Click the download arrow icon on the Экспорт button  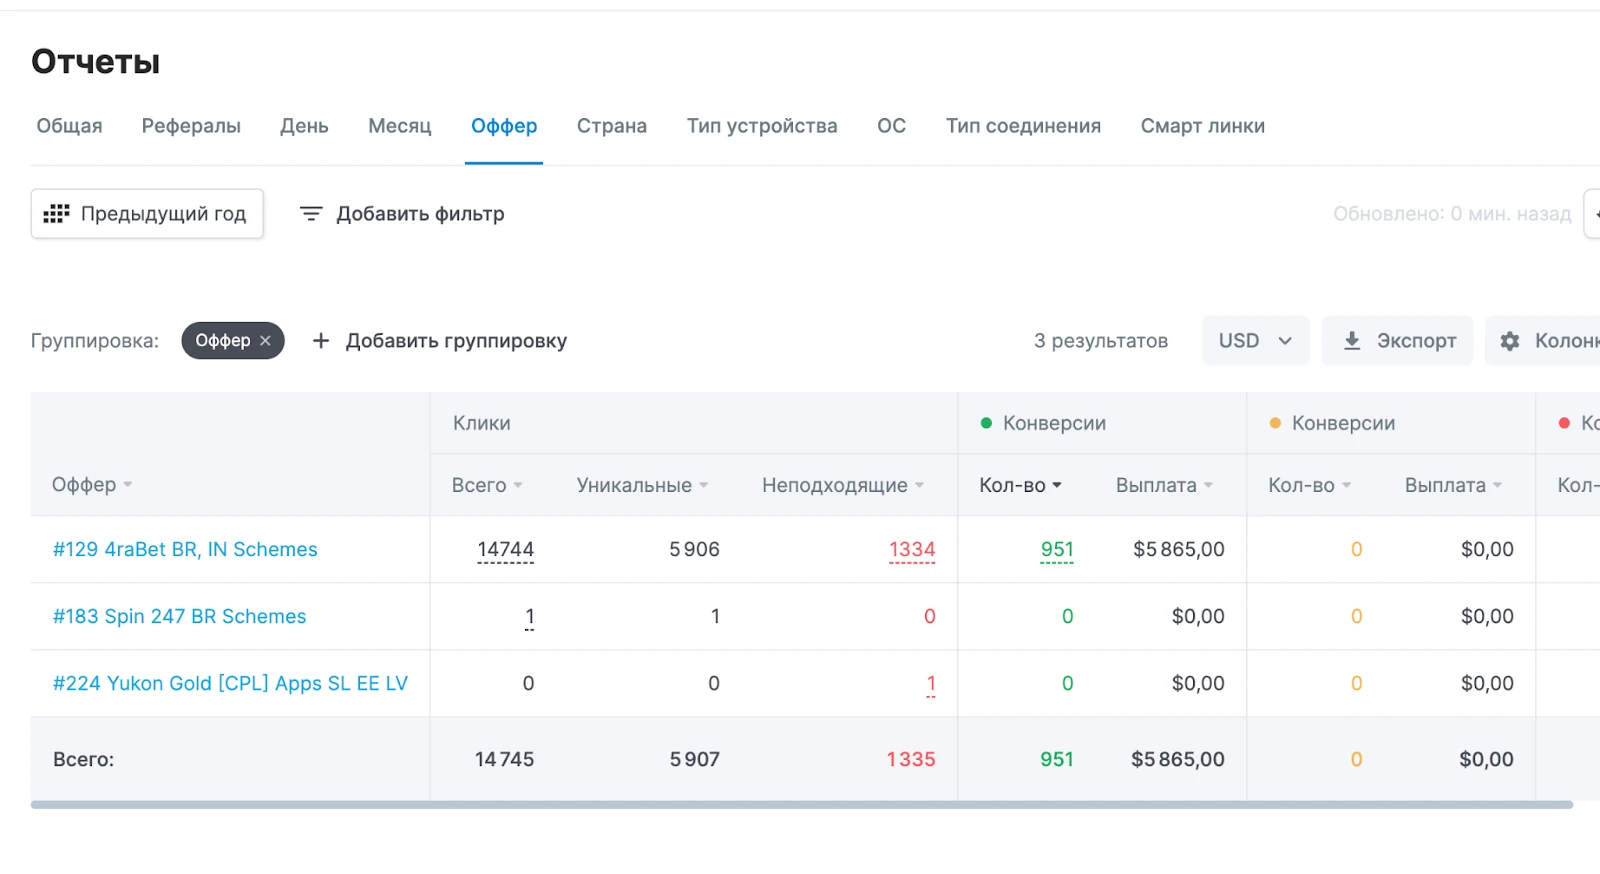tap(1352, 341)
